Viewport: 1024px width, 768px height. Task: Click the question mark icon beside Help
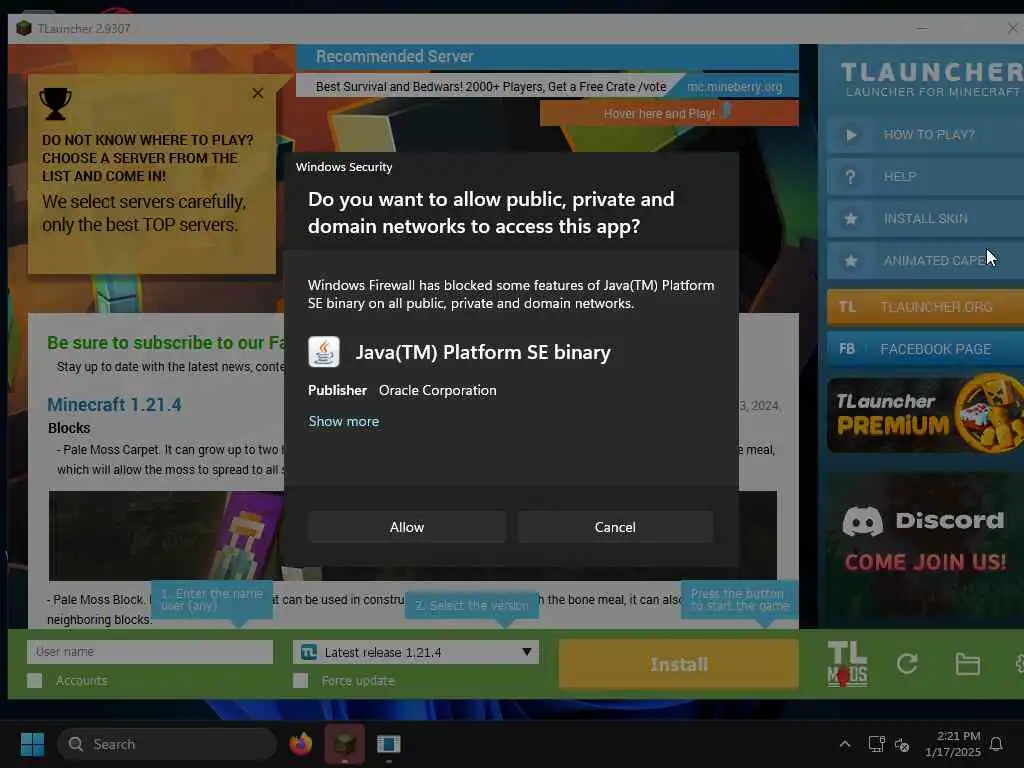[x=850, y=177]
